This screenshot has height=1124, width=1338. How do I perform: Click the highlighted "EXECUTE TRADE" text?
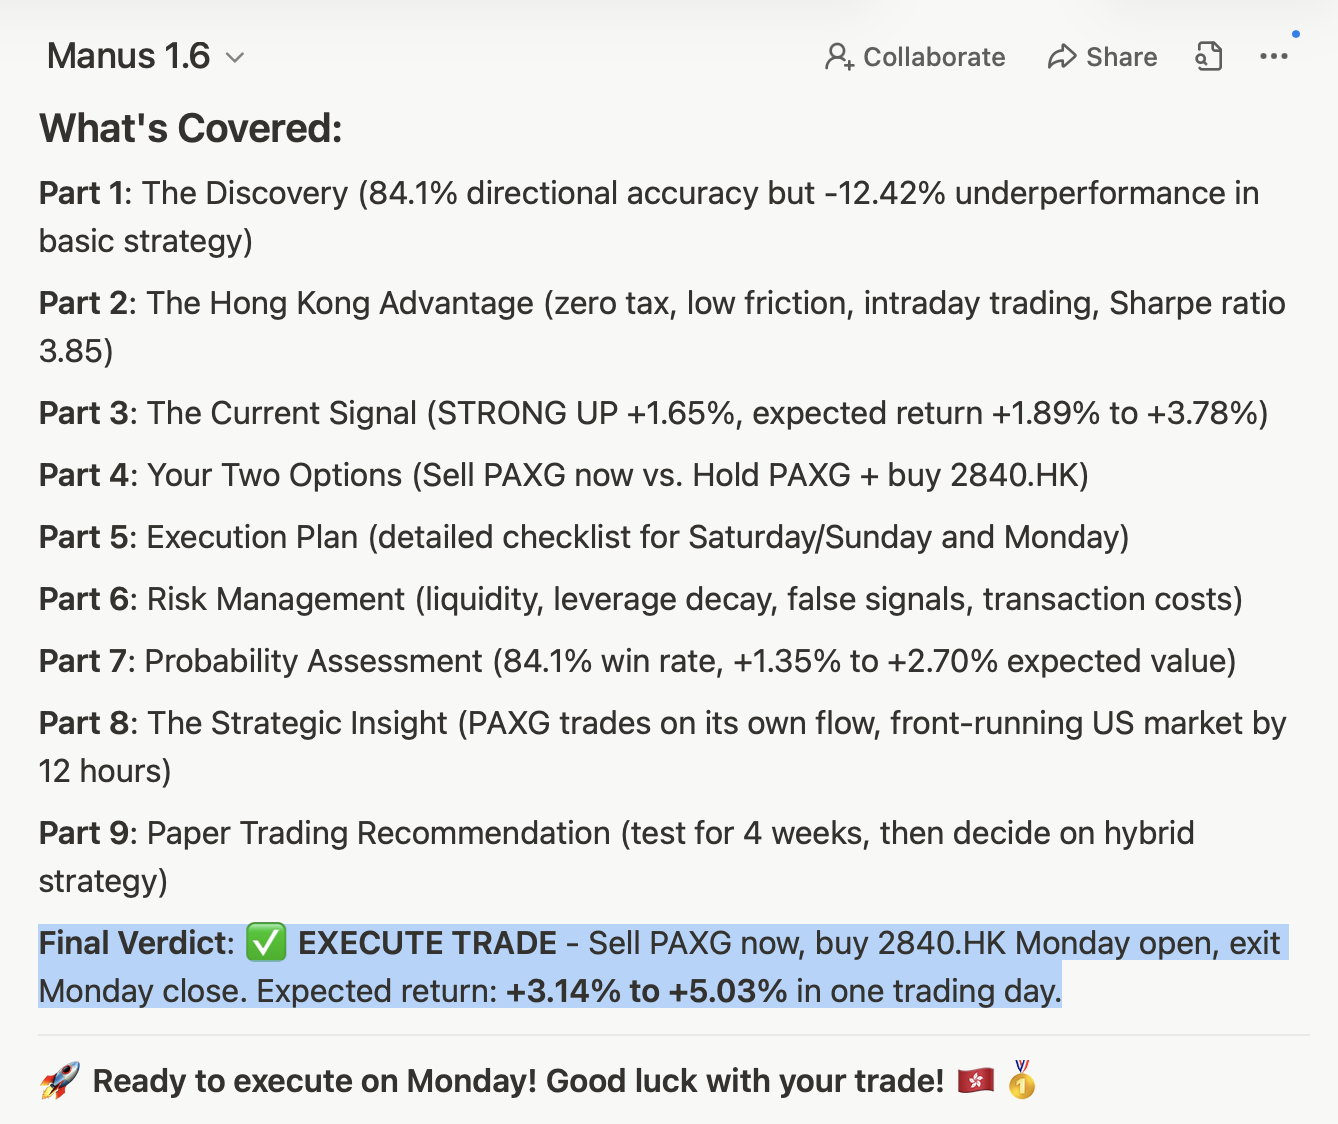(x=427, y=943)
